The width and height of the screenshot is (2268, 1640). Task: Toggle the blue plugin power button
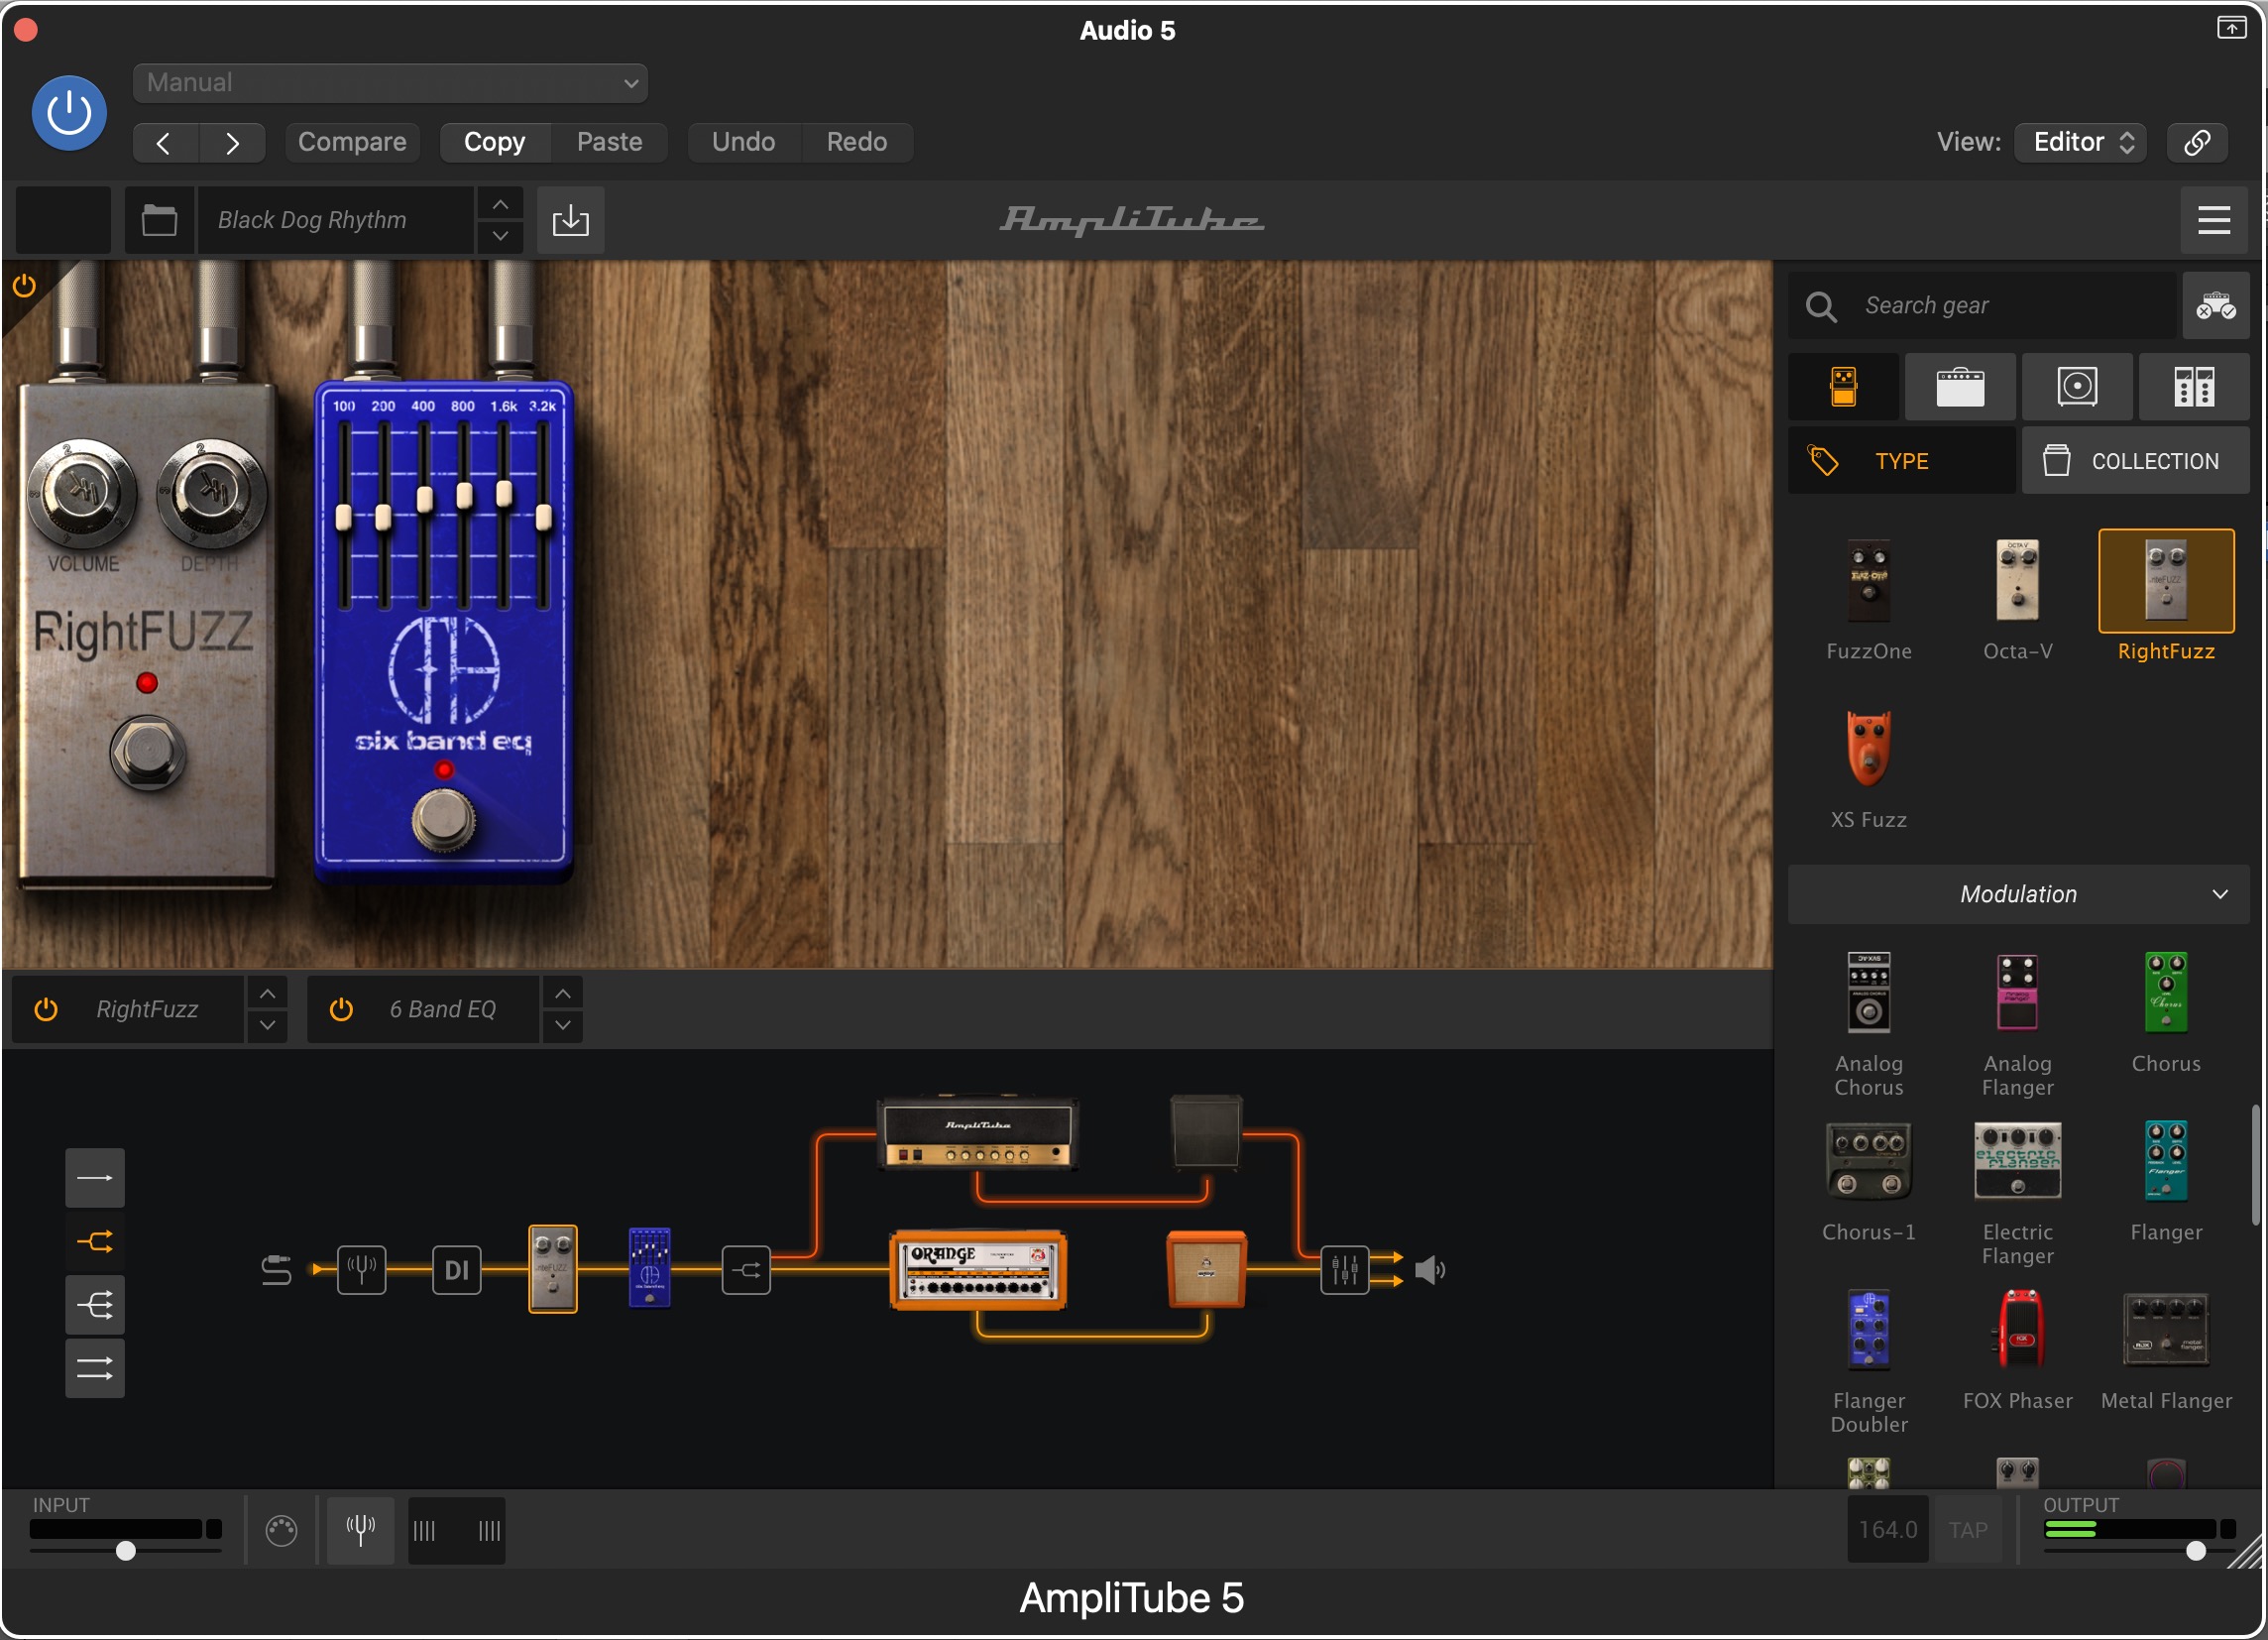69,112
